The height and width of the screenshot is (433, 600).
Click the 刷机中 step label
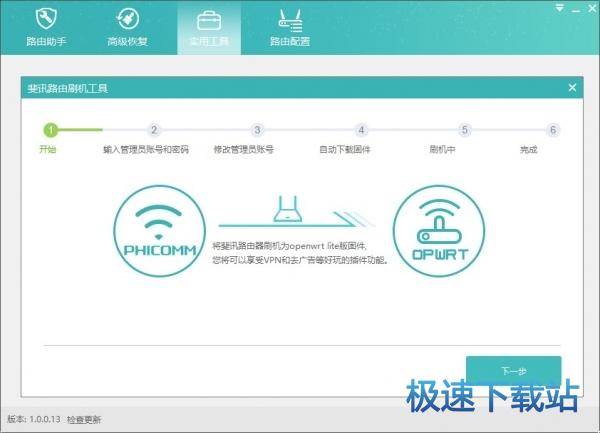[442, 149]
